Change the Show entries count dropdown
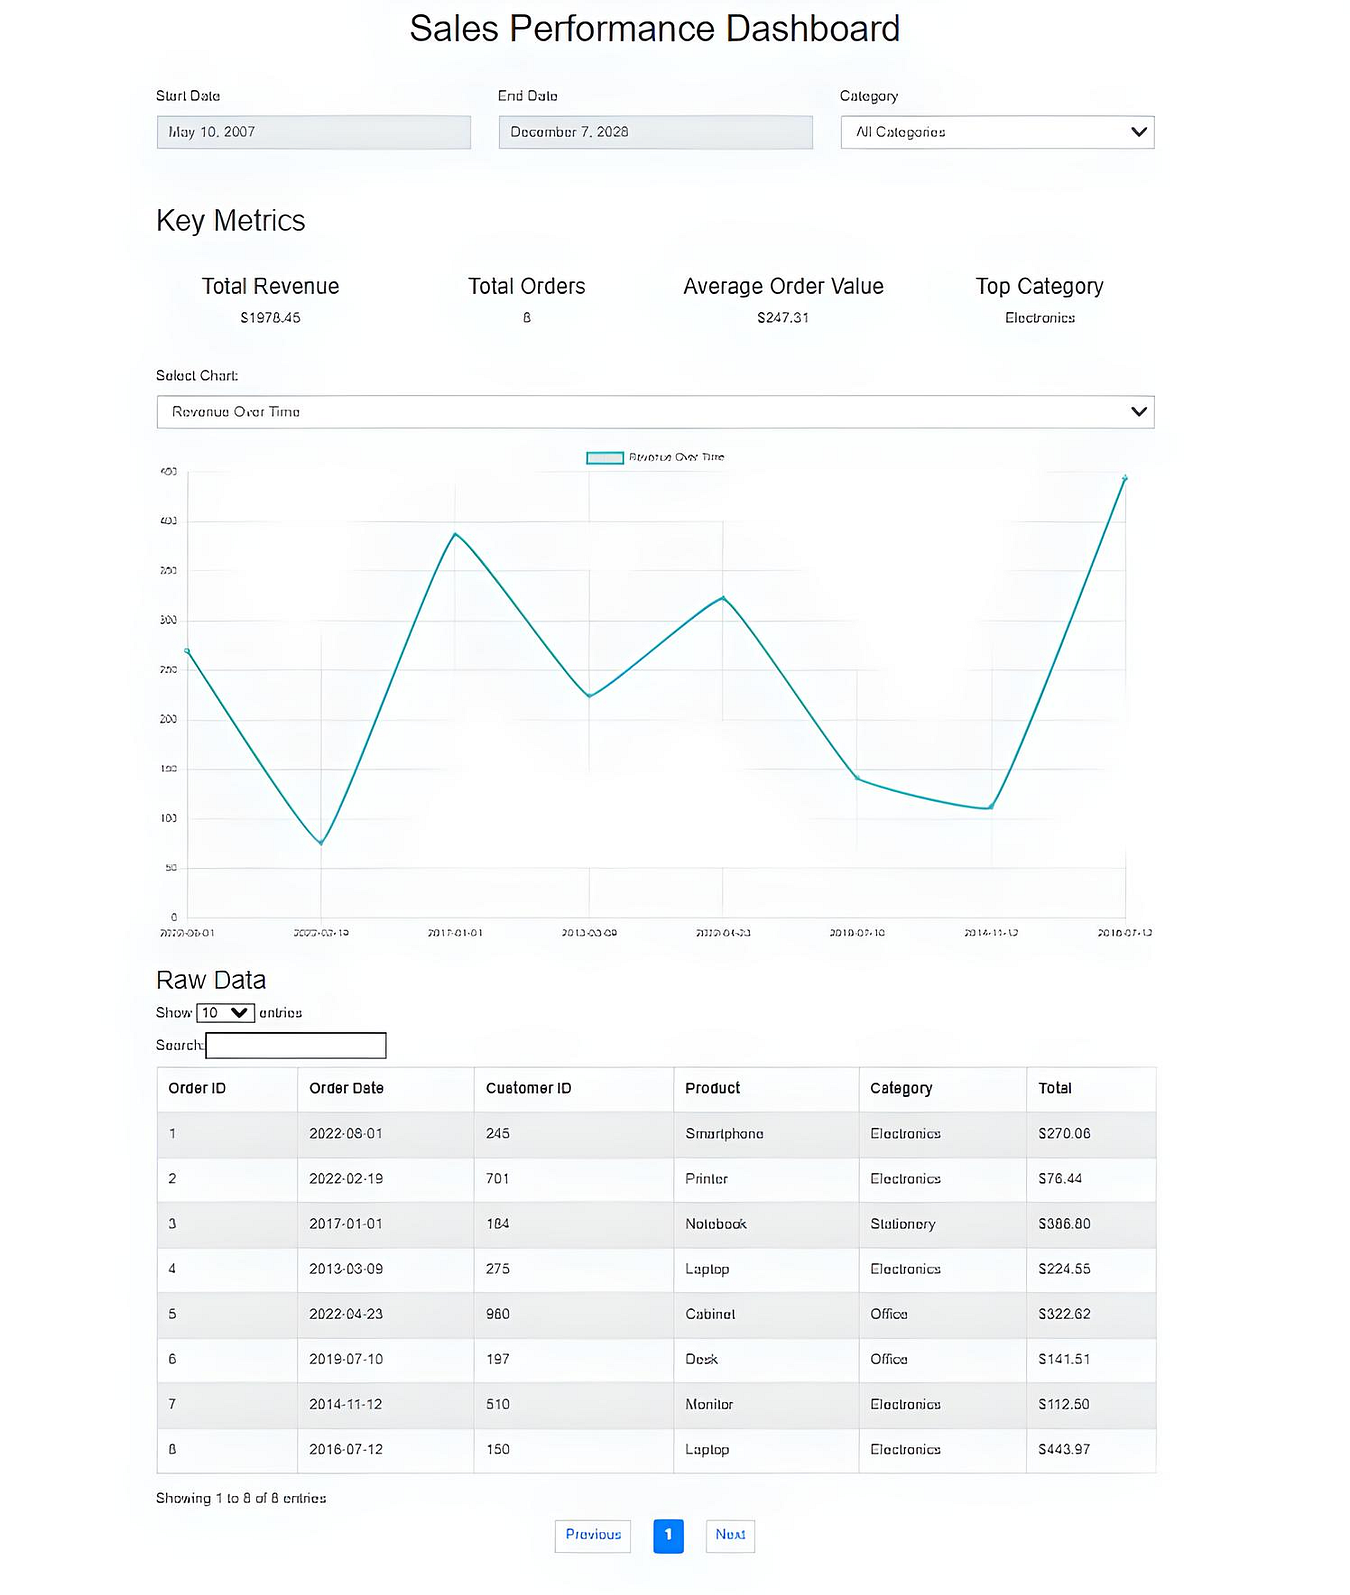The image size is (1350, 1595). pyautogui.click(x=224, y=1012)
